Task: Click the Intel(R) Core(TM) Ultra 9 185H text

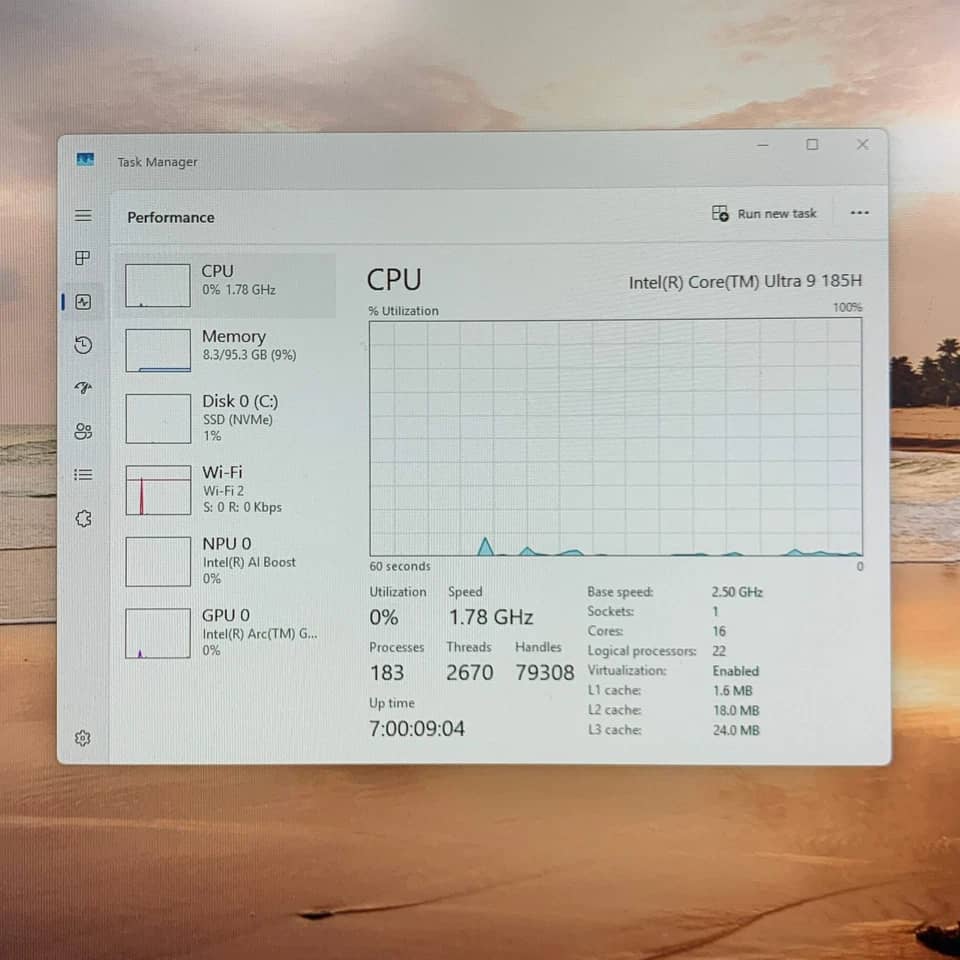Action: (745, 281)
